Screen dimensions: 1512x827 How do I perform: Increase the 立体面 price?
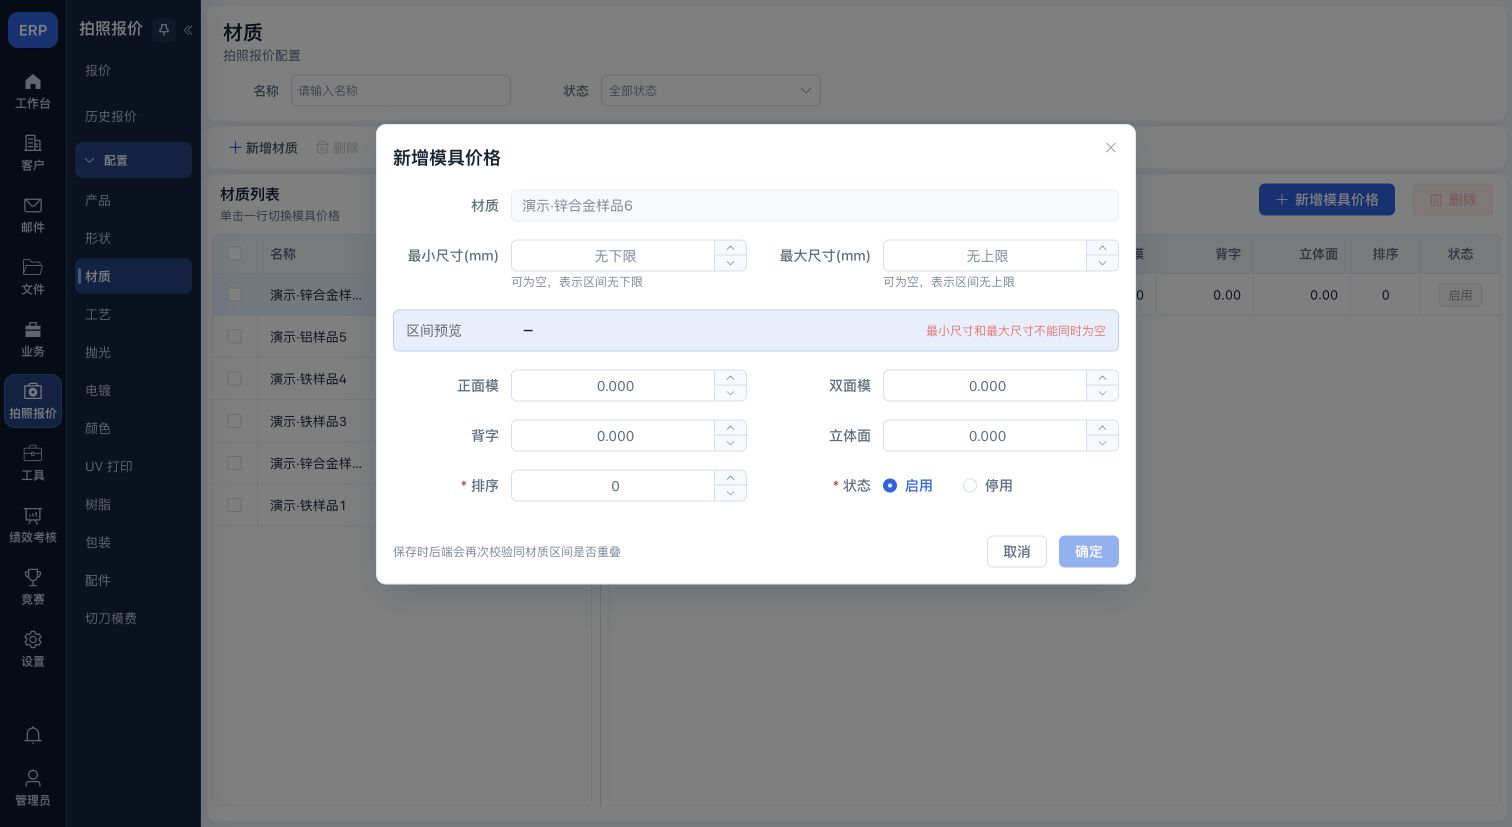pos(1102,428)
